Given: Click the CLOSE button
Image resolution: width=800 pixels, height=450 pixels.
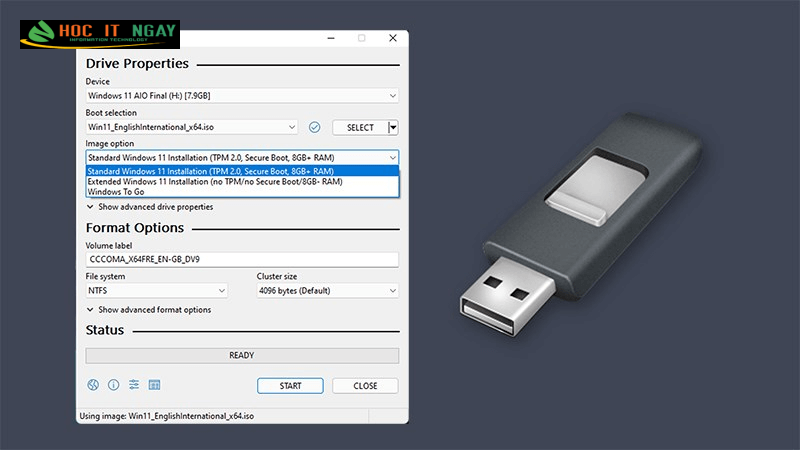Looking at the screenshot, I should tap(365, 386).
